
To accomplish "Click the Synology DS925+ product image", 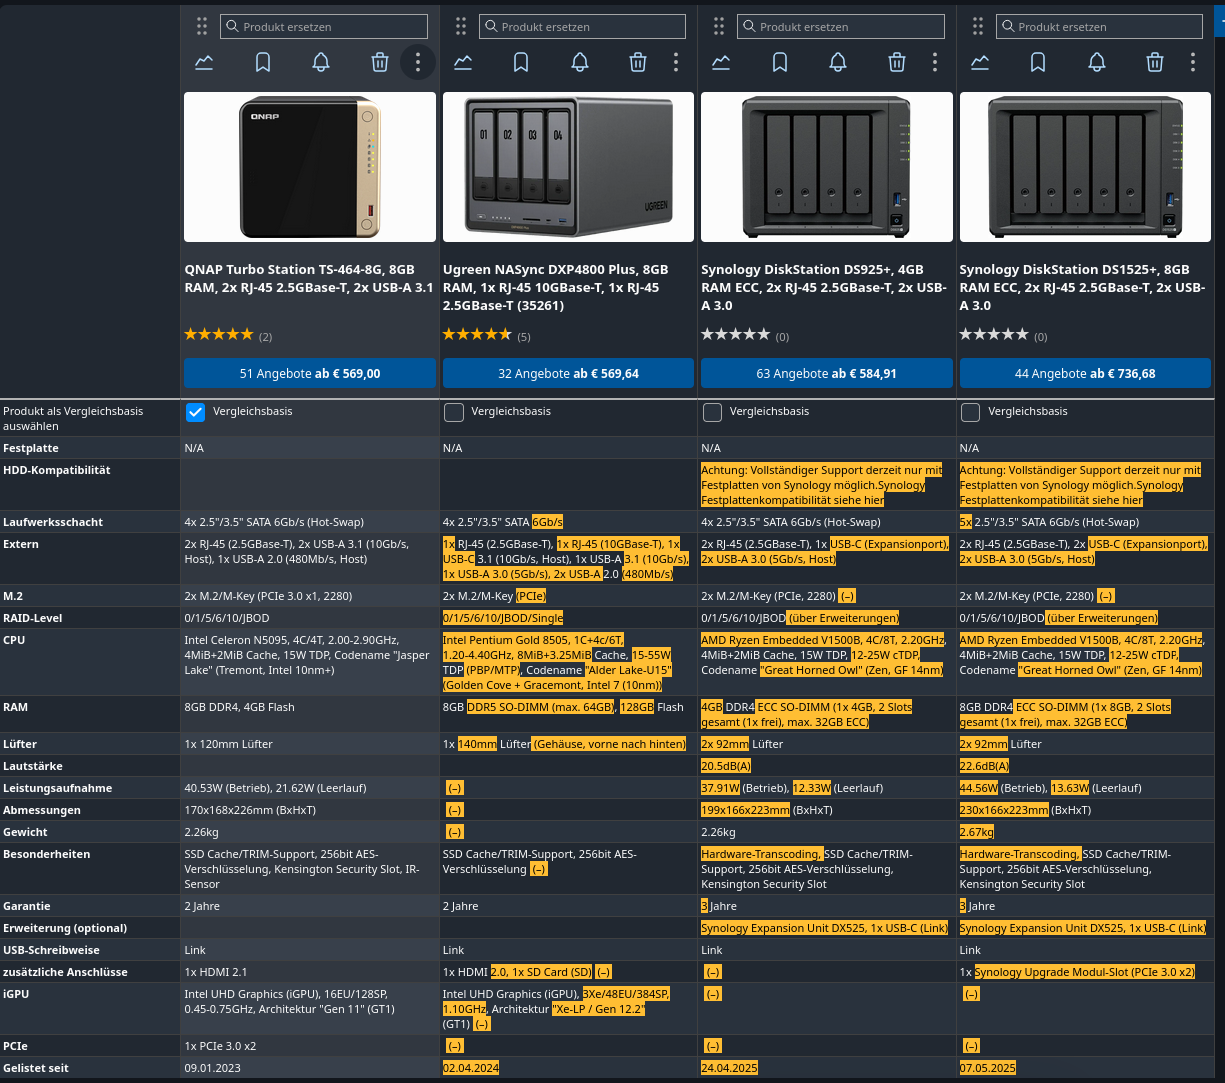I will pyautogui.click(x=826, y=167).
